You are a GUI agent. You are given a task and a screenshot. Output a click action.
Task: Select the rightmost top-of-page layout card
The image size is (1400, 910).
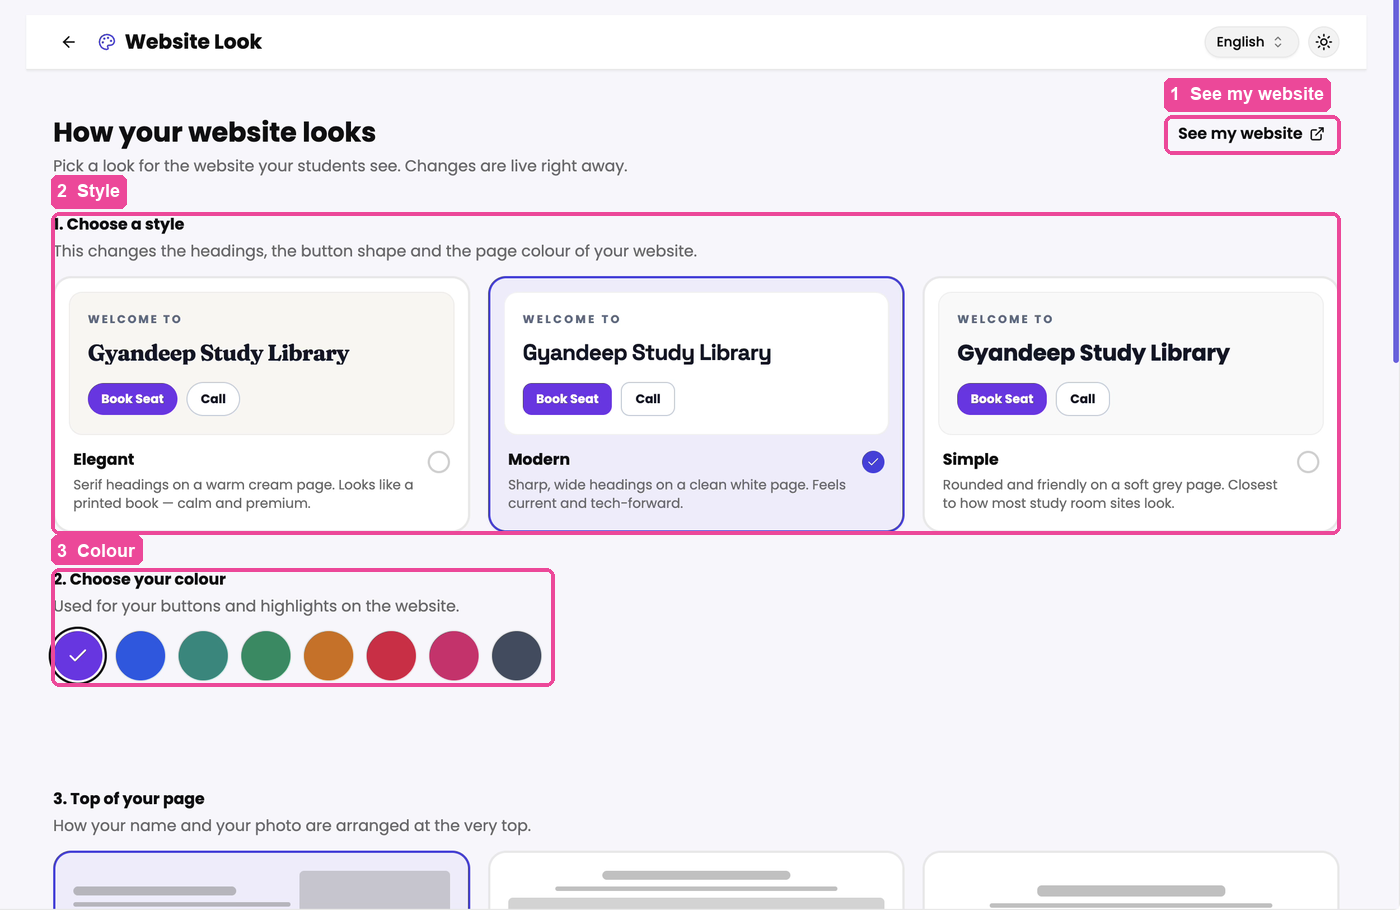coord(1131,881)
